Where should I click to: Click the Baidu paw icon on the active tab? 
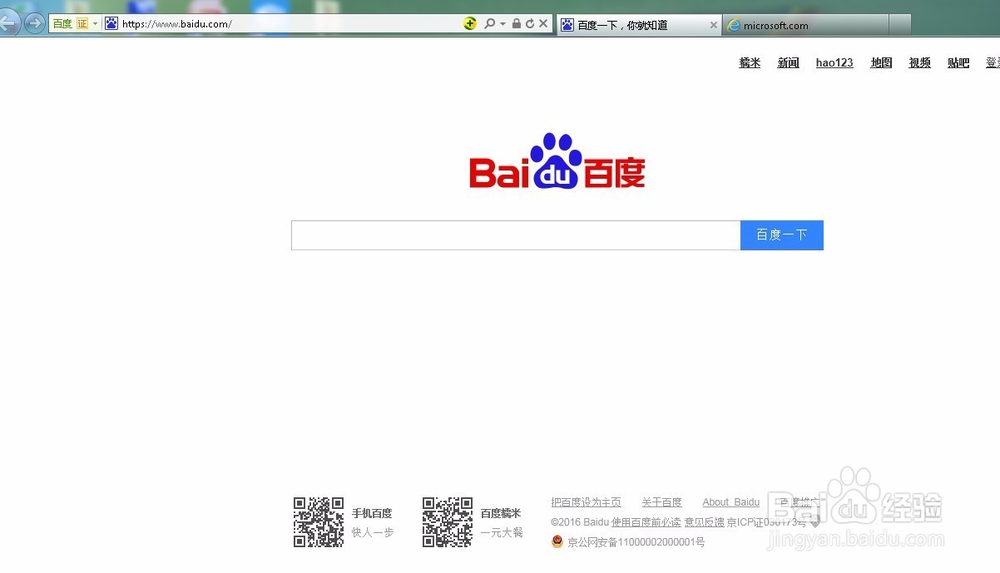coord(567,25)
